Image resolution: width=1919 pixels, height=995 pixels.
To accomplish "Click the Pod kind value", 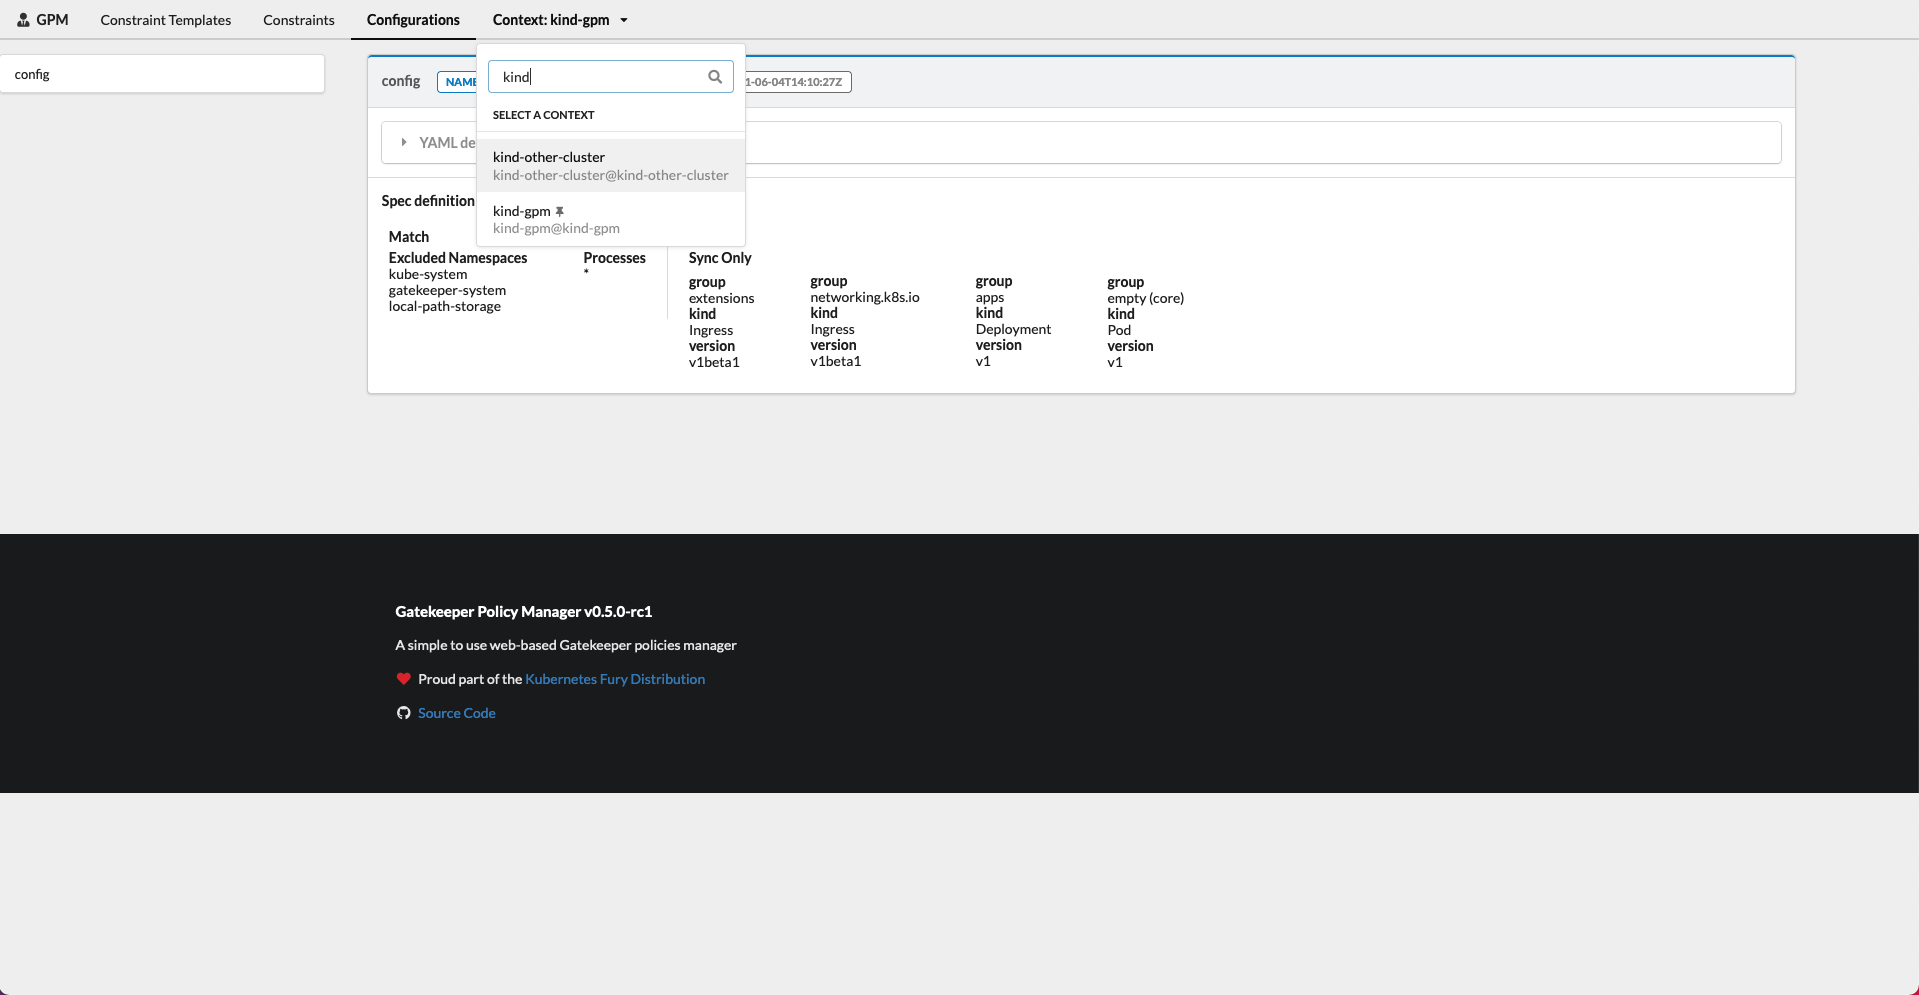I will click(1119, 330).
